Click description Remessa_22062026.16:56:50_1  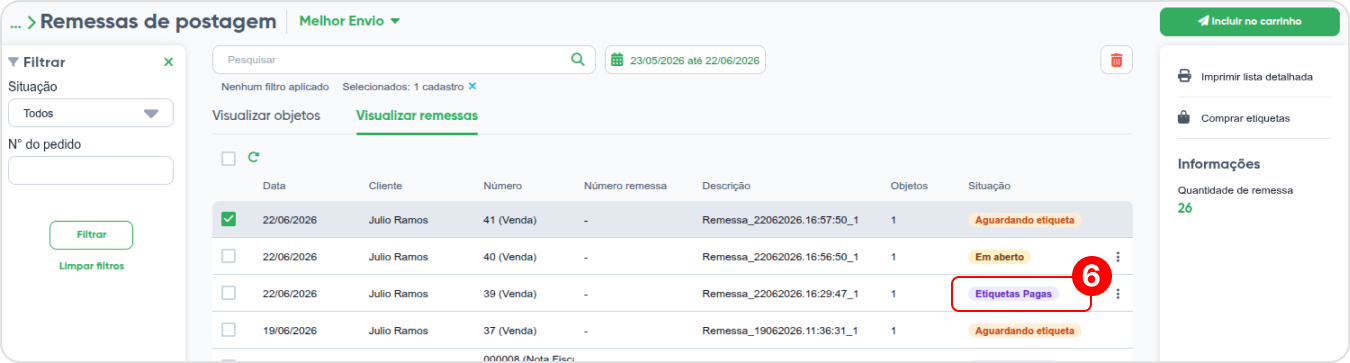pyautogui.click(x=780, y=257)
